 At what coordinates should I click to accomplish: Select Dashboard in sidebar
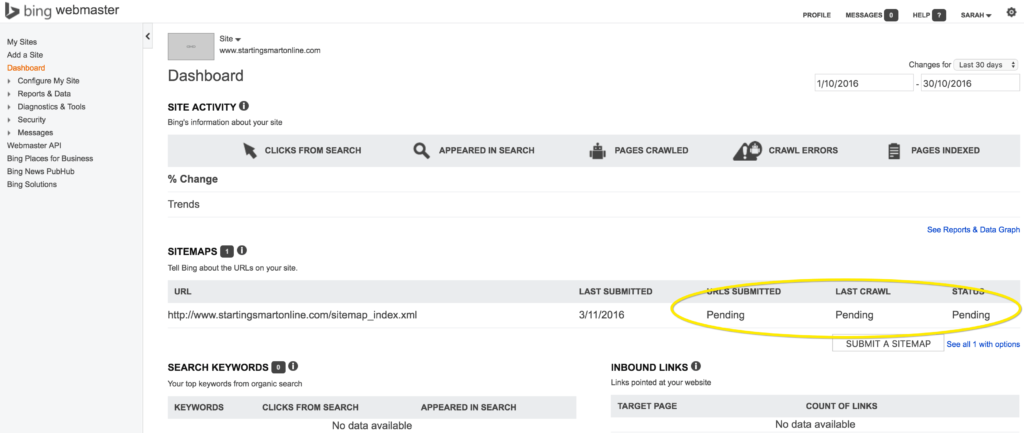pos(26,68)
